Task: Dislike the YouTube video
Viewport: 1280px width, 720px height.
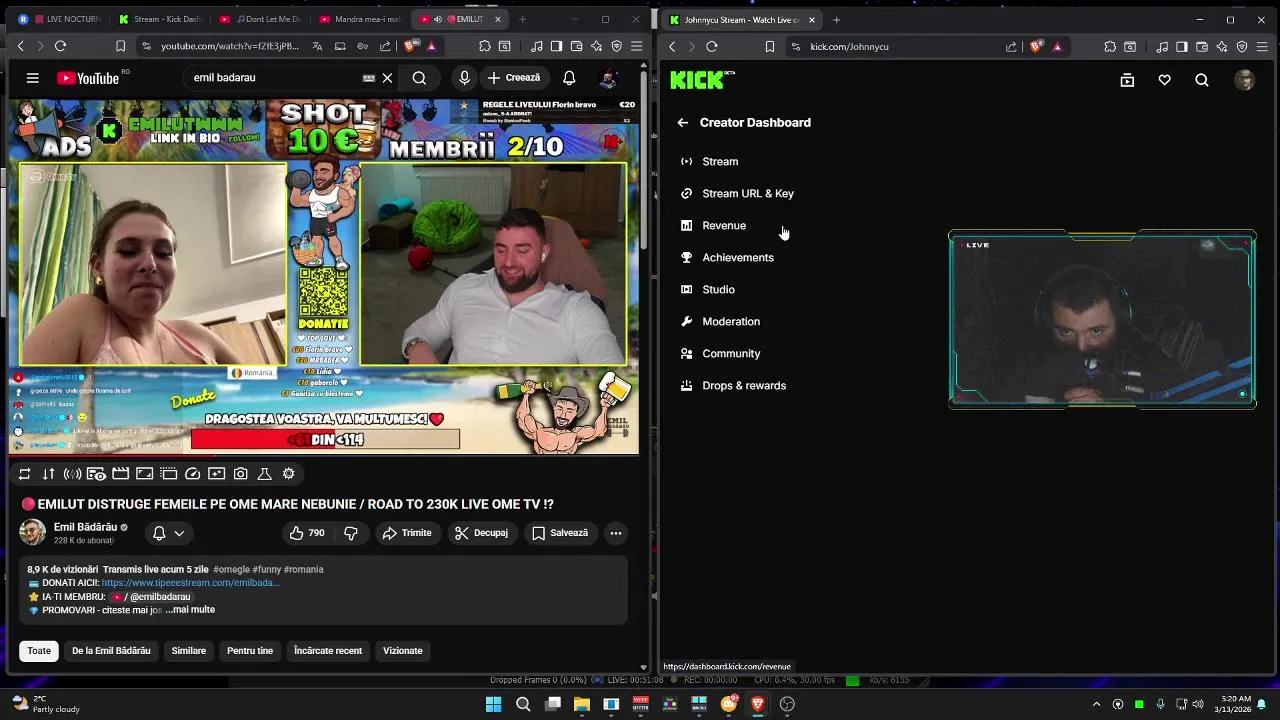Action: pos(351,533)
